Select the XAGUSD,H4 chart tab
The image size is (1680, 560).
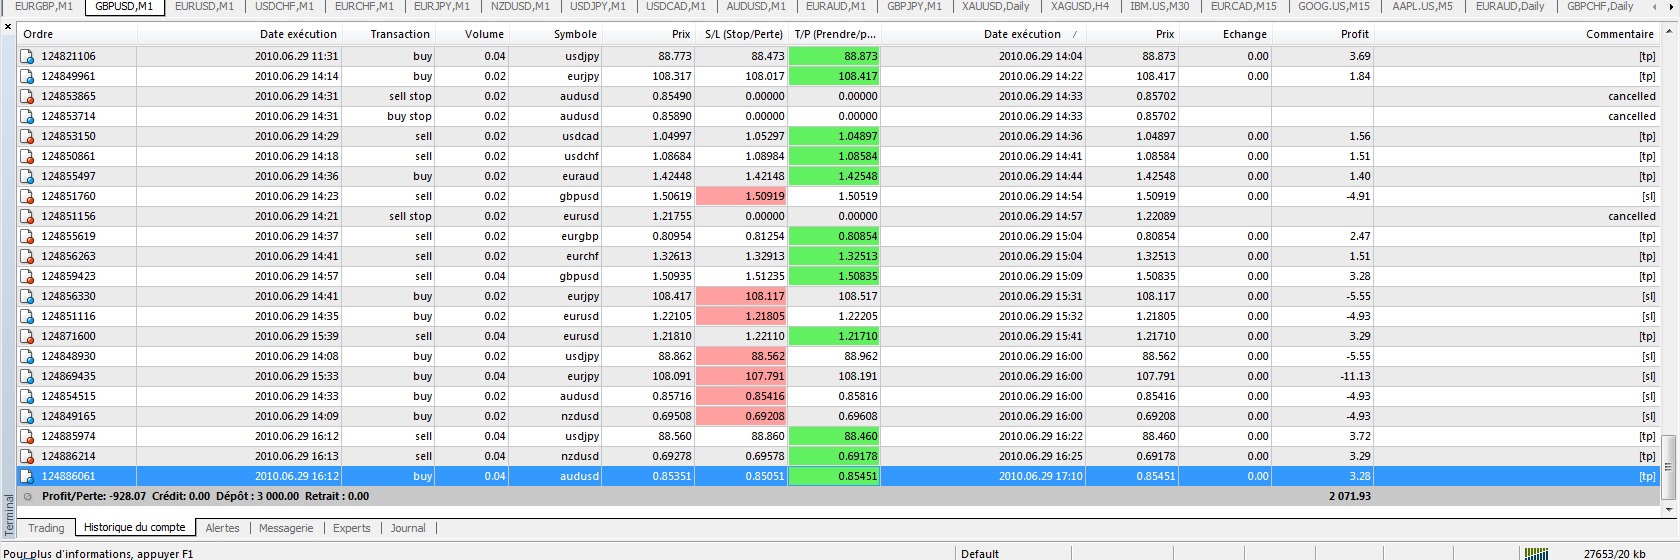pyautogui.click(x=1080, y=6)
